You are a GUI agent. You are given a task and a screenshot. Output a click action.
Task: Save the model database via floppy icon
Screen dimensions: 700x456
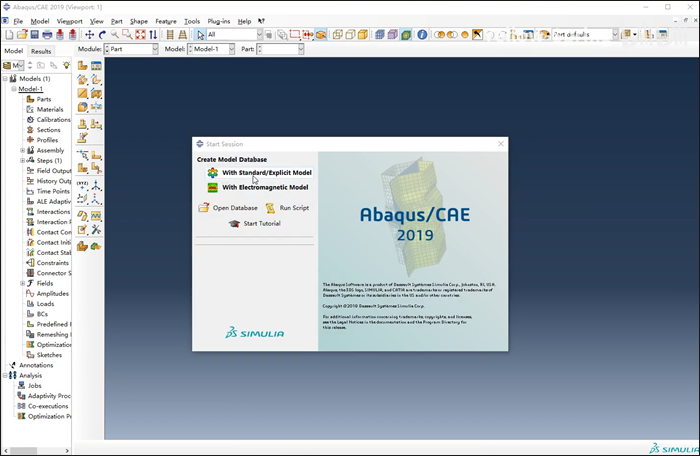pos(34,34)
